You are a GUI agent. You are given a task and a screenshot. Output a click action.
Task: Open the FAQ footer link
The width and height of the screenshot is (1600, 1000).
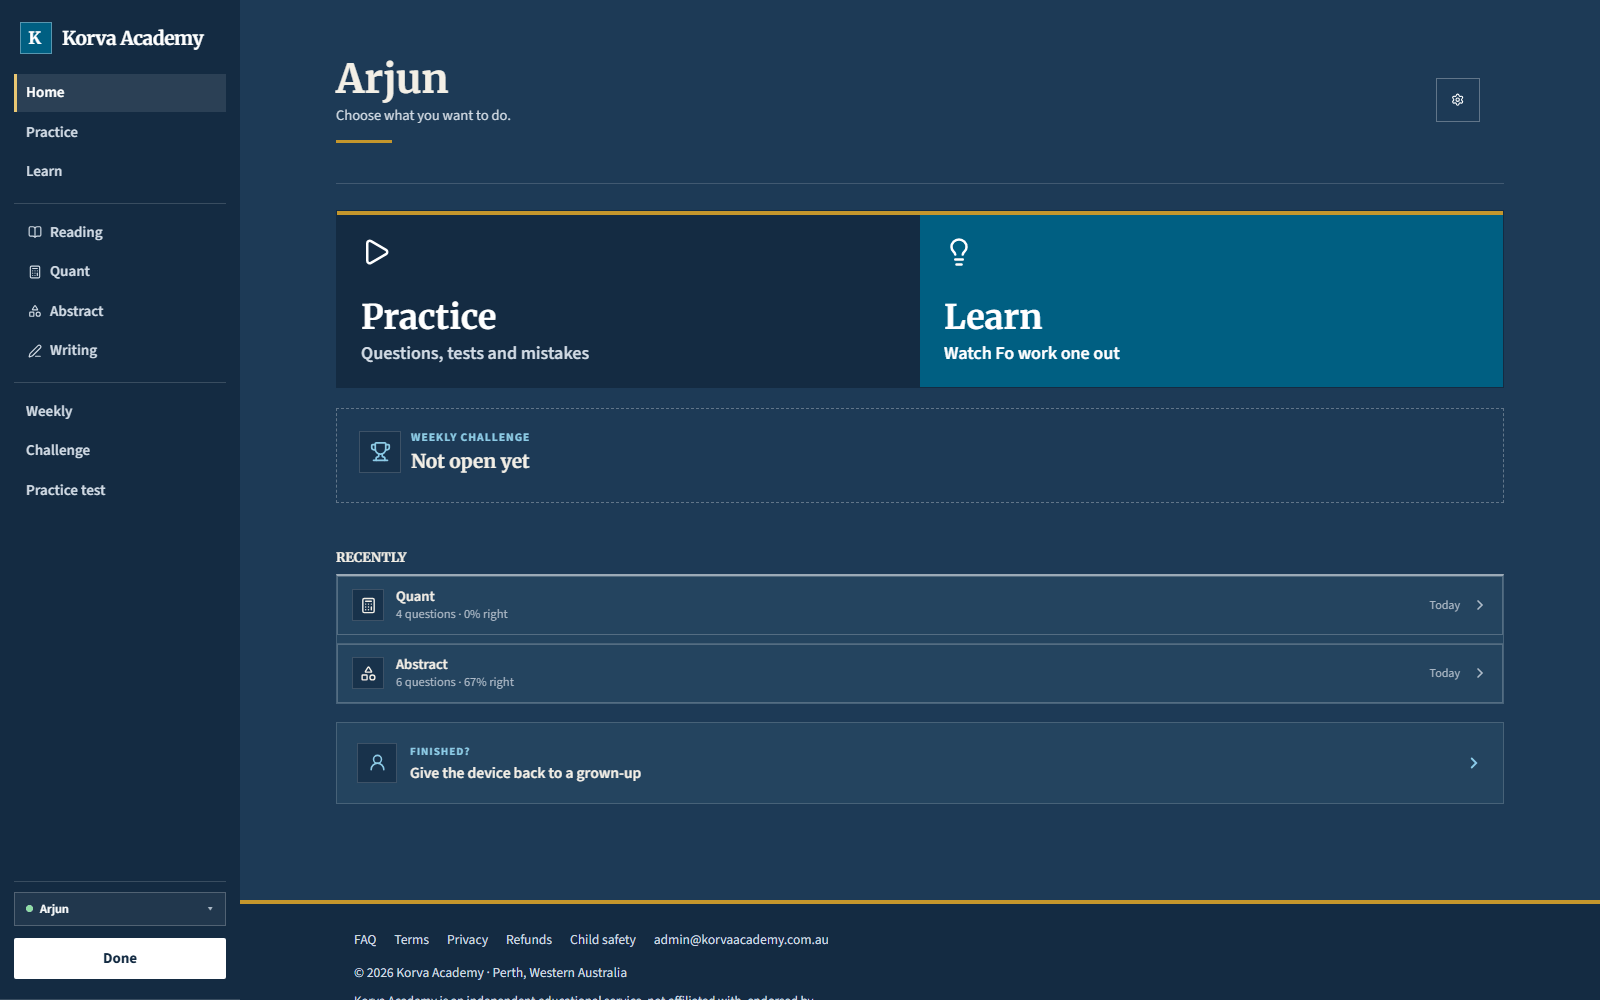(365, 940)
